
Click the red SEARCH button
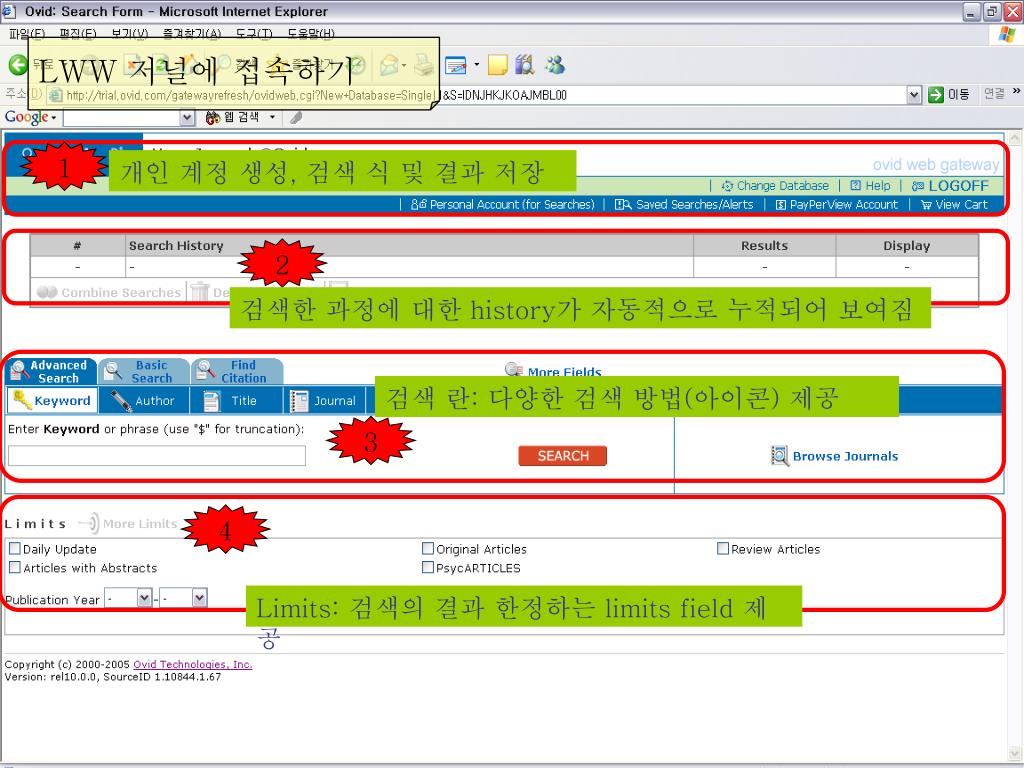(x=562, y=456)
